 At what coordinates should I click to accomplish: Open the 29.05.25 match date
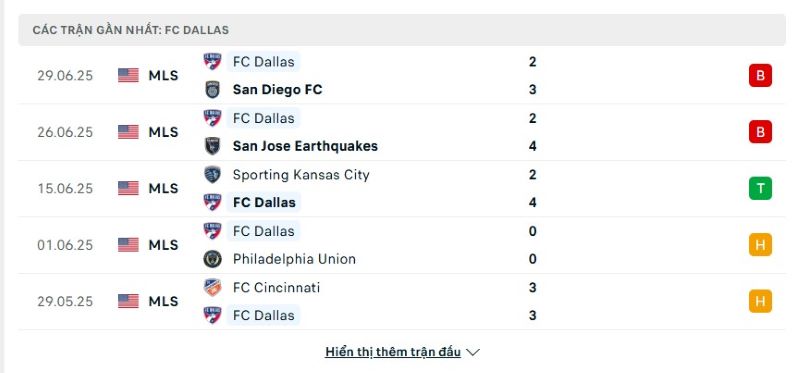click(x=65, y=301)
